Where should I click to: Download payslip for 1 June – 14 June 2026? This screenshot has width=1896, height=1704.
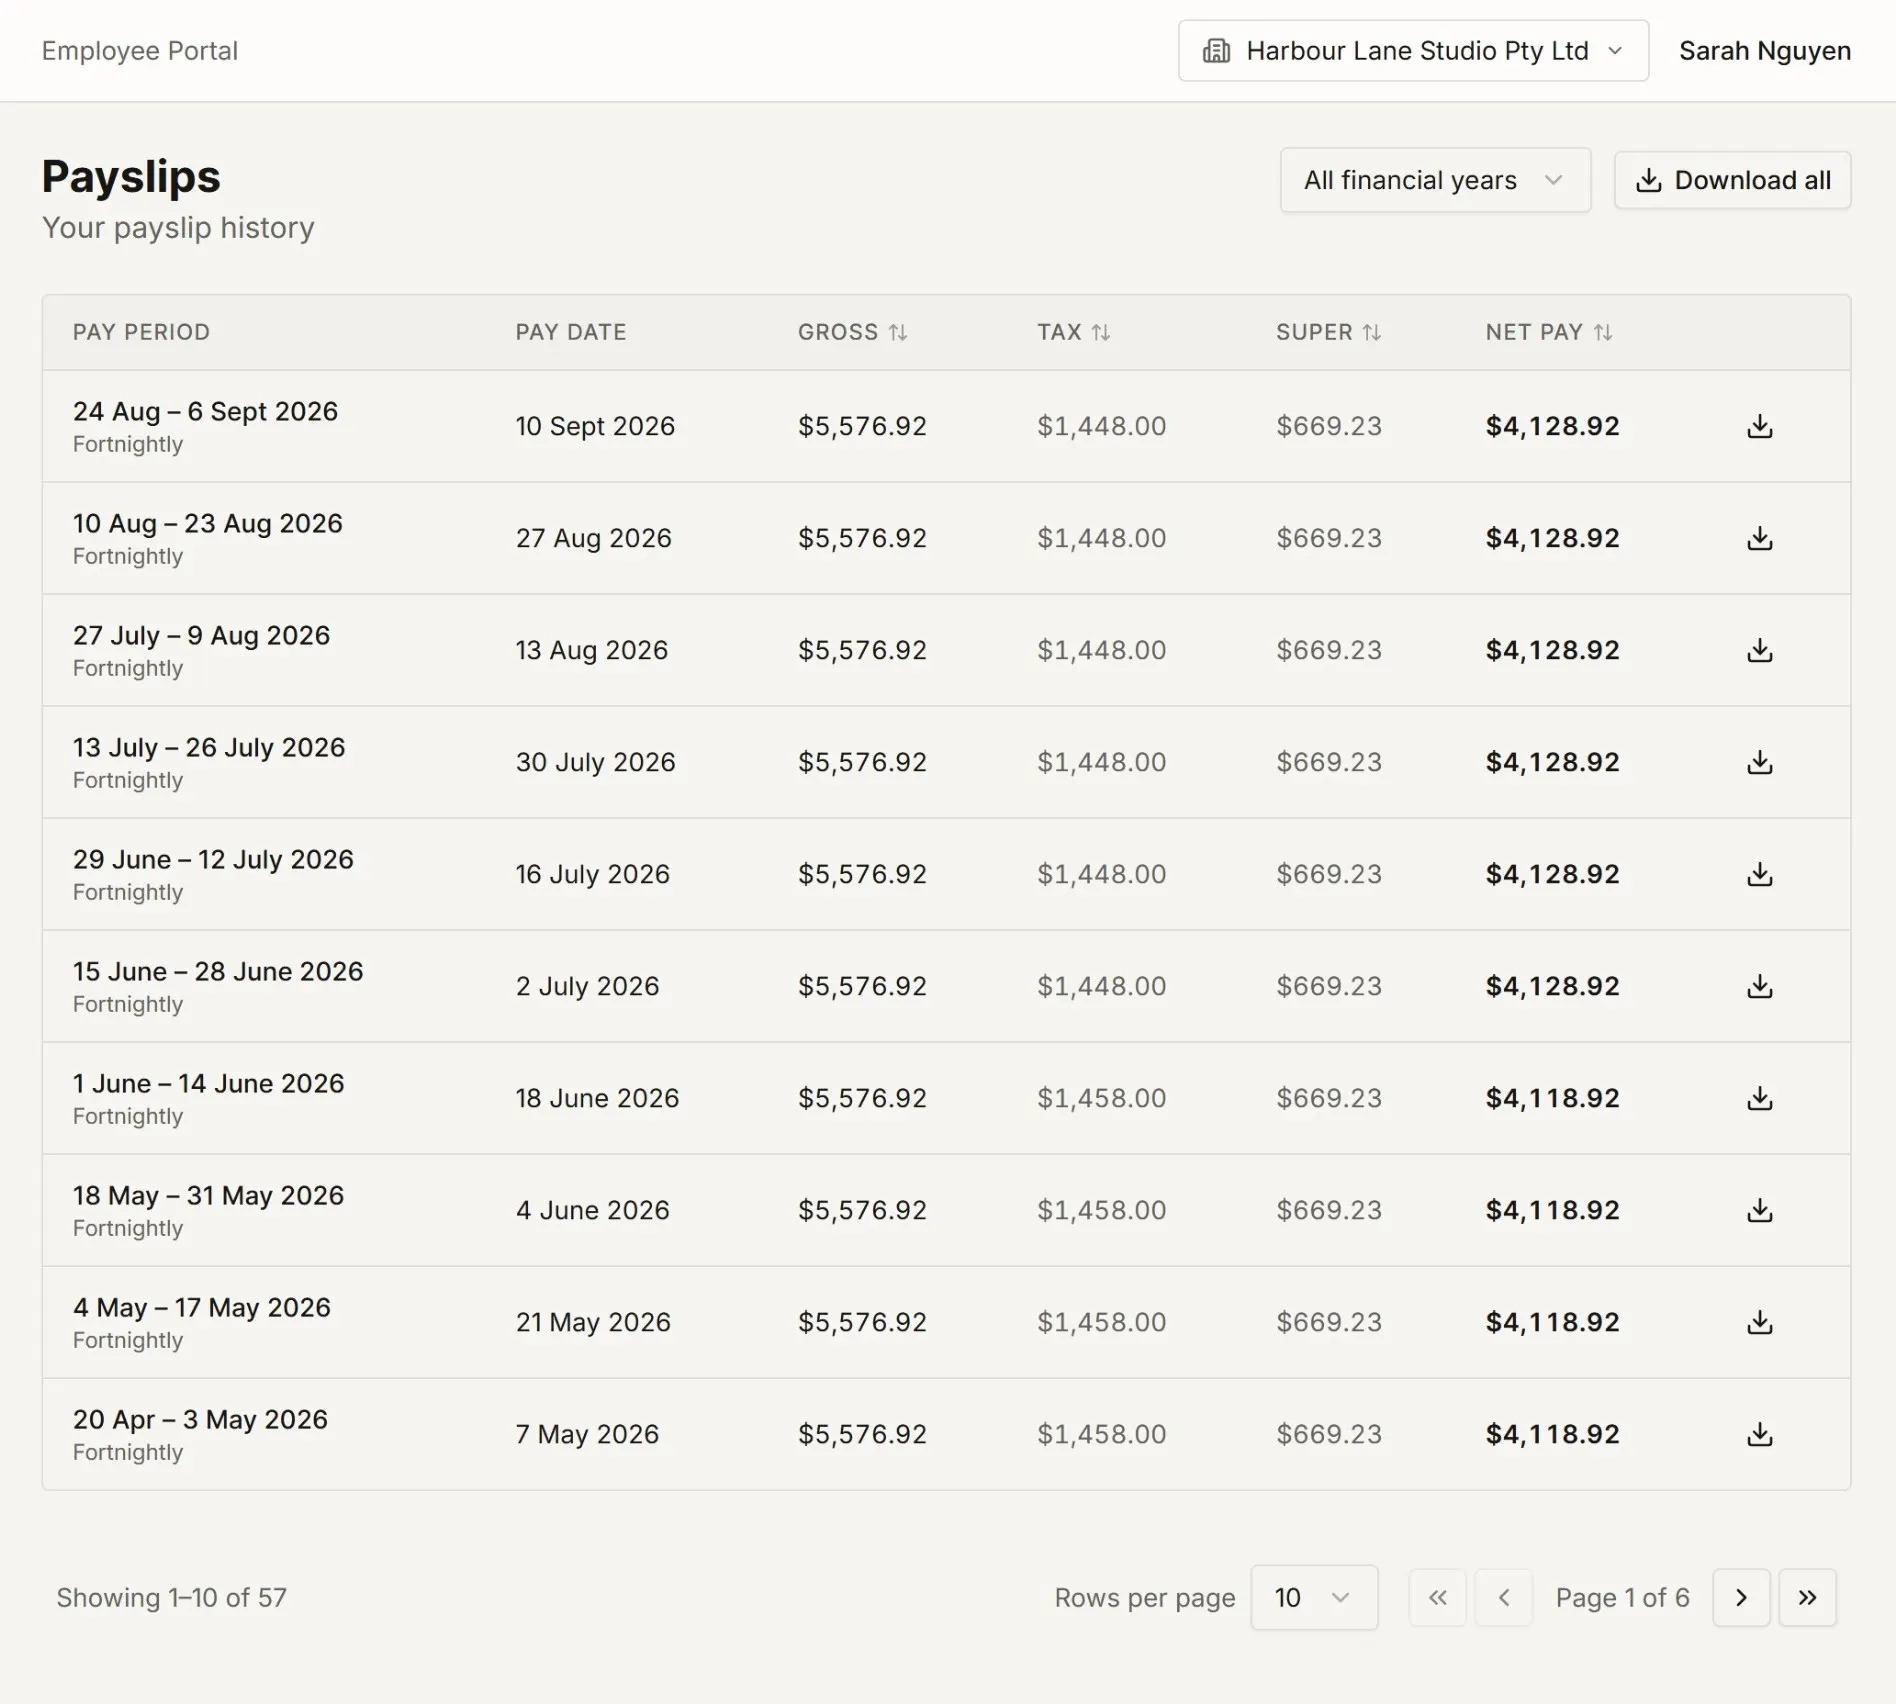[1759, 1099]
